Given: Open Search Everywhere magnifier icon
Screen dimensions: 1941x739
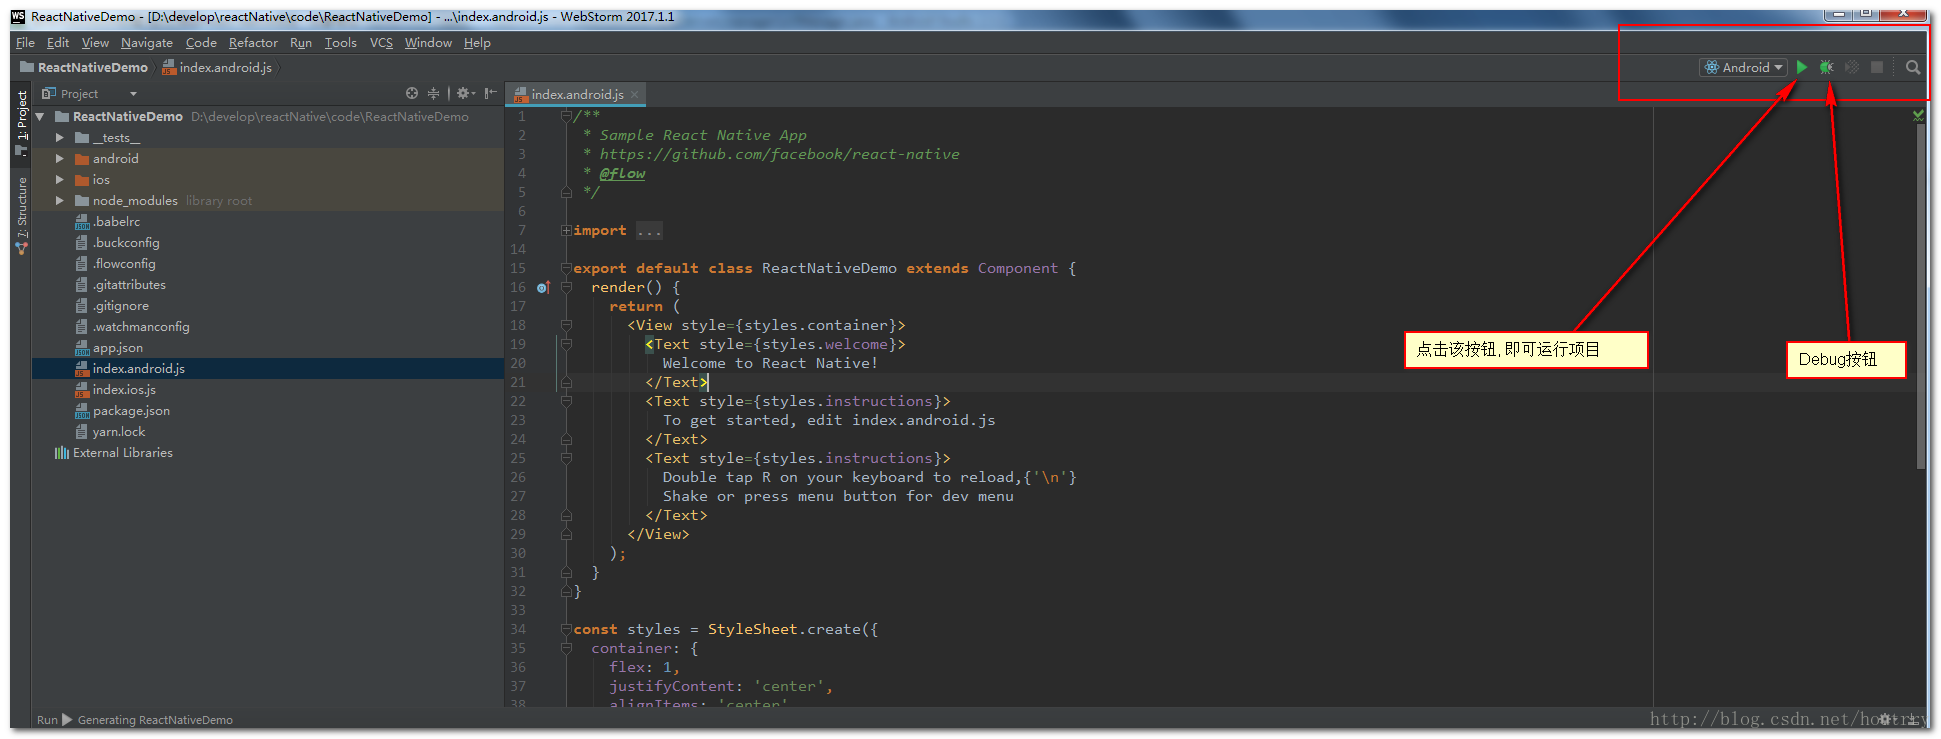Looking at the screenshot, I should click(1913, 67).
